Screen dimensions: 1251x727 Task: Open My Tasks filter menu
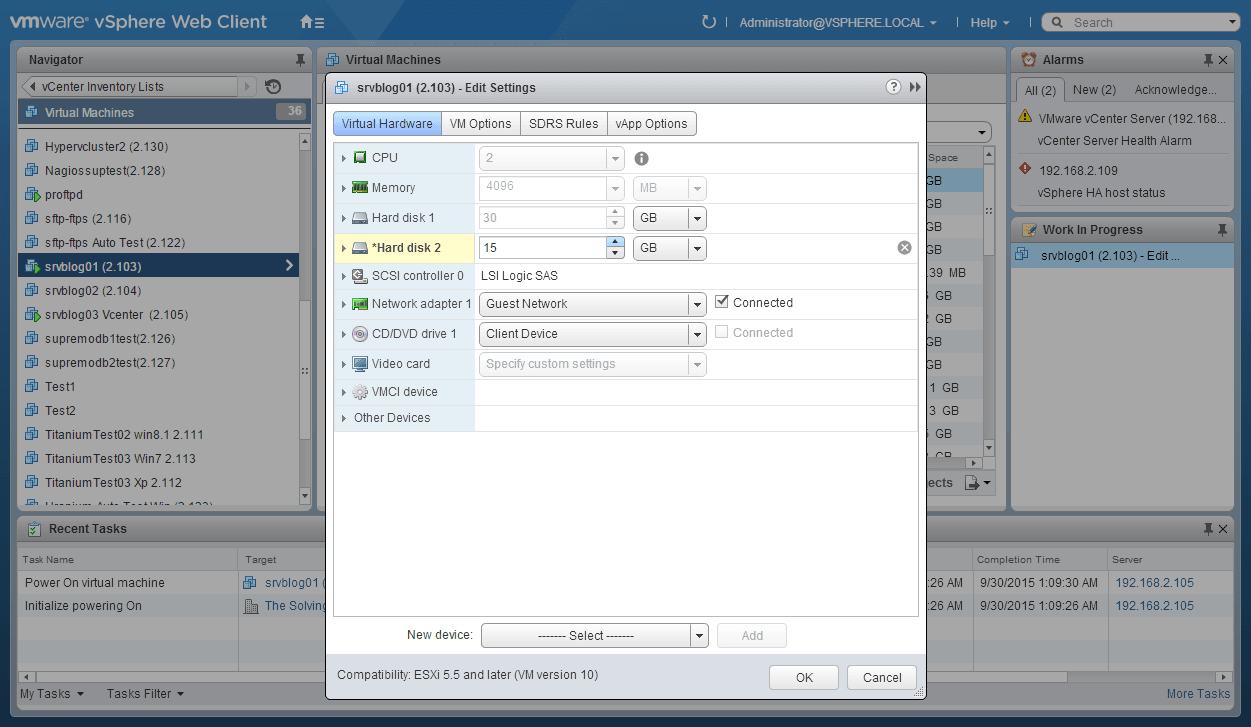[x=52, y=694]
